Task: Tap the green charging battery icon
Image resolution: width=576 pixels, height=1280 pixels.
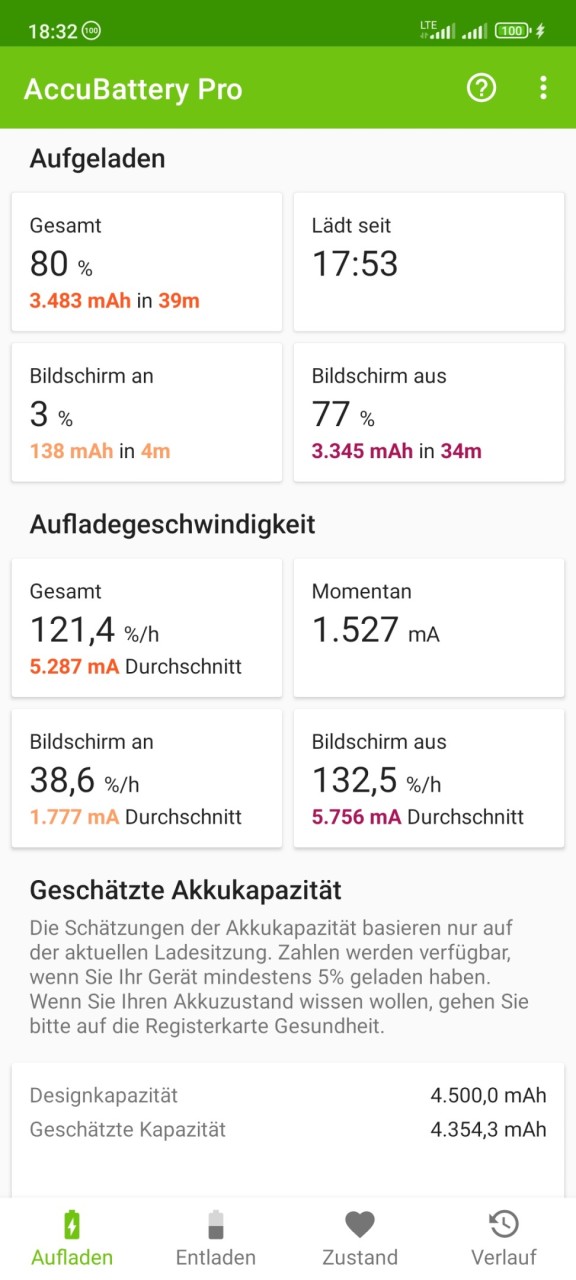Action: [72, 1224]
